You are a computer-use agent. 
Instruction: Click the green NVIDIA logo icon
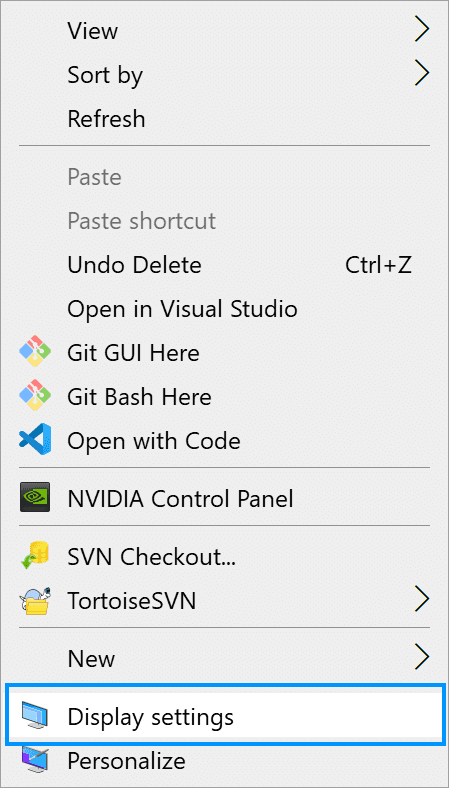click(x=35, y=498)
